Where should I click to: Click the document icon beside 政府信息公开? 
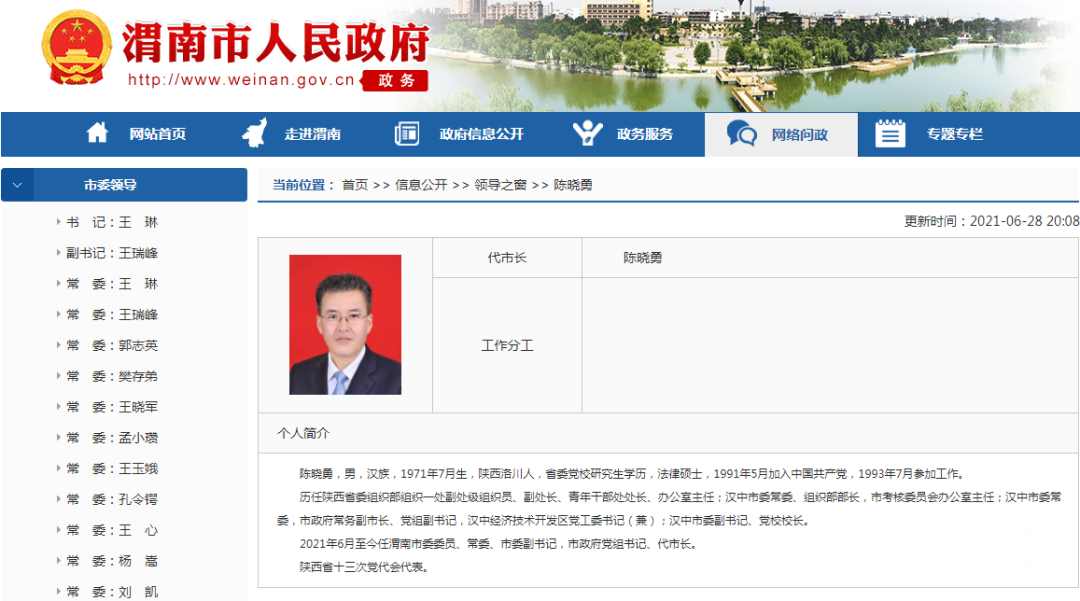[407, 134]
